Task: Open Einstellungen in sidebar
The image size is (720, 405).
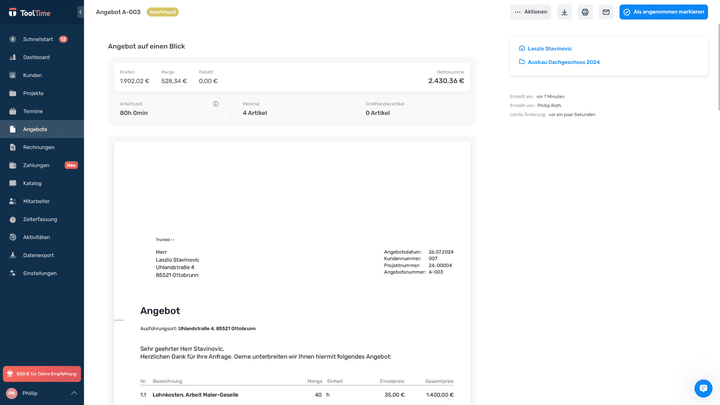Action: pyautogui.click(x=40, y=273)
